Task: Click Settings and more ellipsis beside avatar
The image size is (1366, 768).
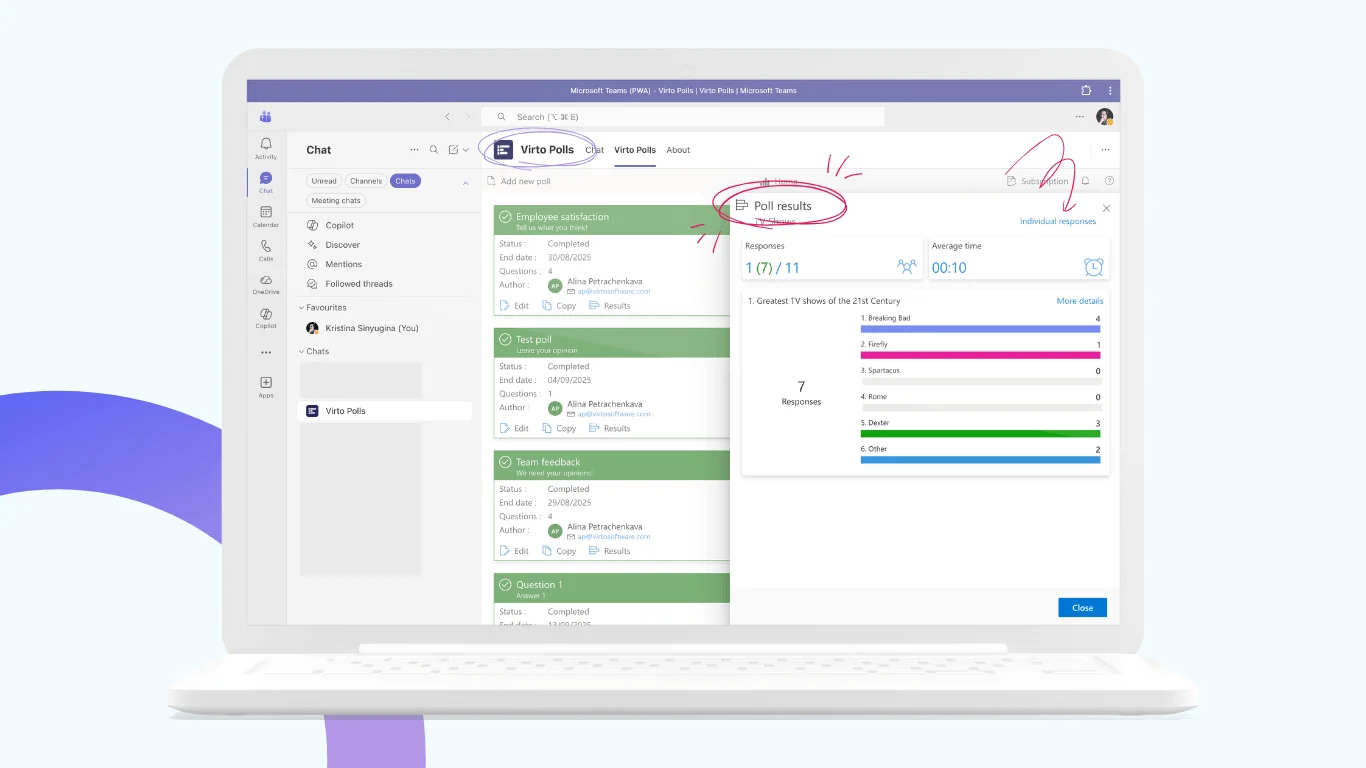Action: pos(1079,117)
